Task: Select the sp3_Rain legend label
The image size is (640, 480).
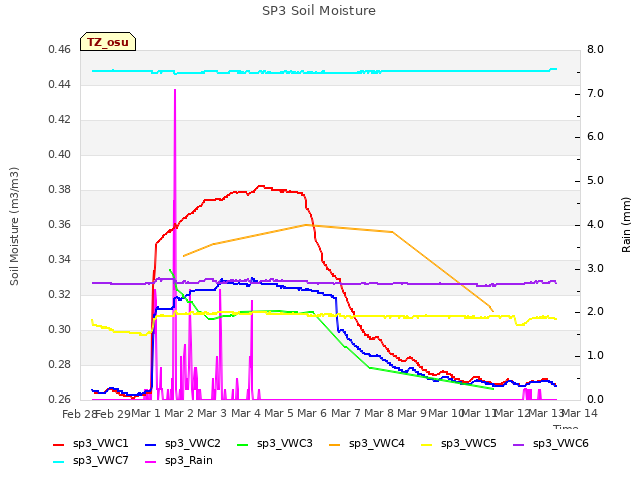Action: (189, 461)
